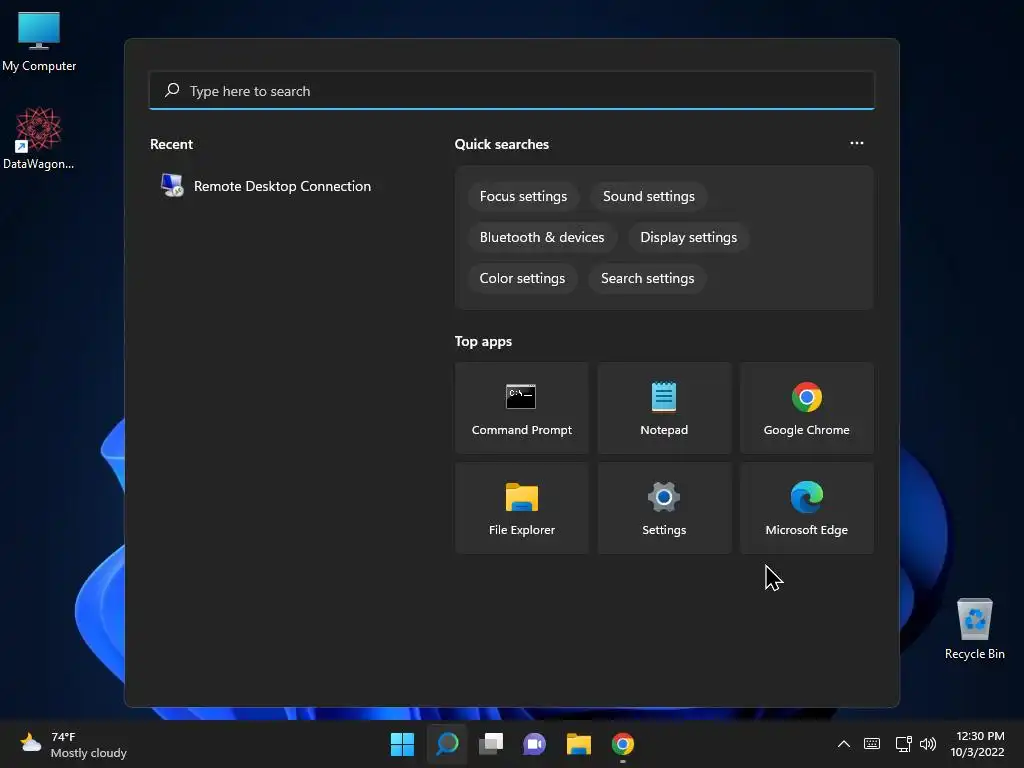Screen dimensions: 1024x768
Task: Open the weather widget on taskbar
Action: 73,744
